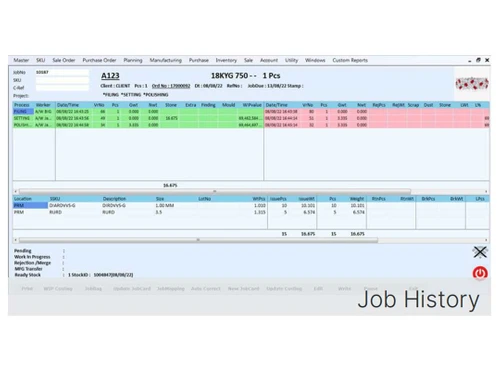Click the RejPcs column header
The height and width of the screenshot is (375, 500).
(x=379, y=105)
